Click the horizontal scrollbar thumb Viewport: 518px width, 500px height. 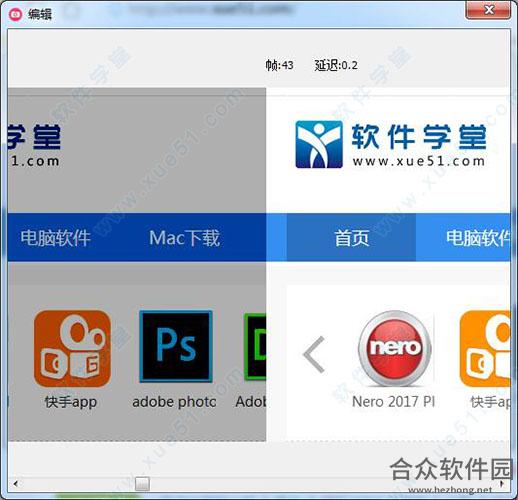[x=142, y=484]
